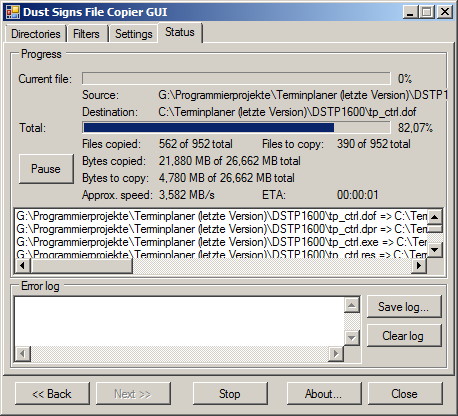
Task: Select the tp_ctrl.res row in file list
Action: (x=221, y=254)
